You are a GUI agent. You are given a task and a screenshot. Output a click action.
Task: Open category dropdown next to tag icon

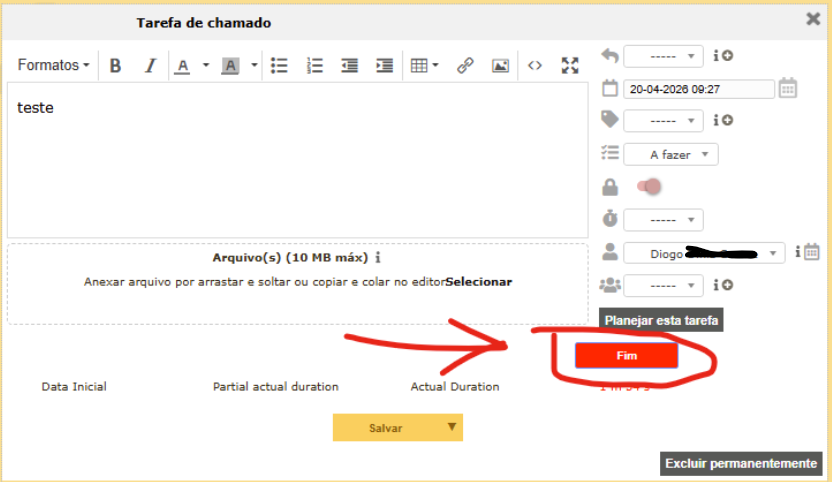663,121
